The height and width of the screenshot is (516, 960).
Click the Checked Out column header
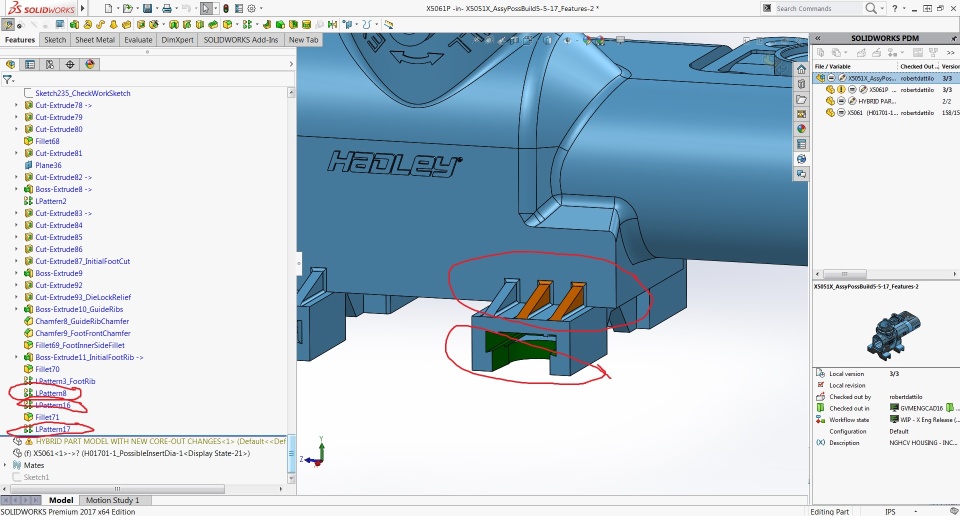917,66
